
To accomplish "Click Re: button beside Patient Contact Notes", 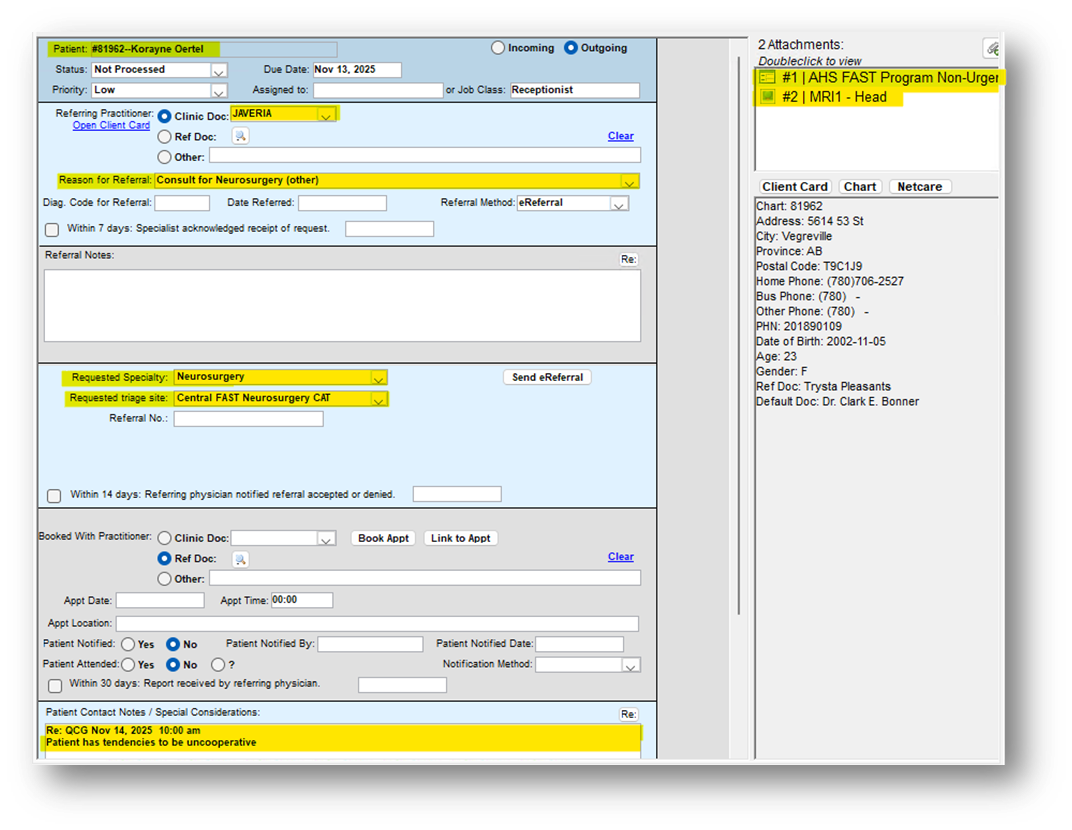I will click(628, 714).
